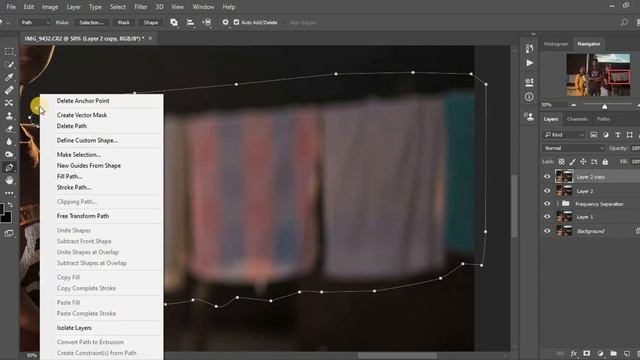This screenshot has width=640, height=360.
Task: Choose Free Transform Path
Action: coord(83,216)
